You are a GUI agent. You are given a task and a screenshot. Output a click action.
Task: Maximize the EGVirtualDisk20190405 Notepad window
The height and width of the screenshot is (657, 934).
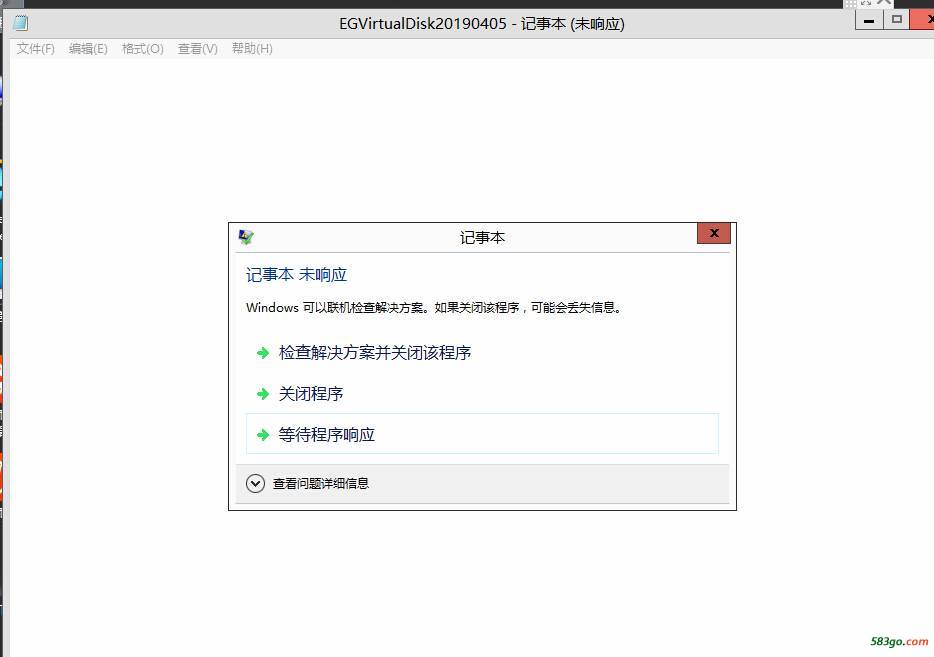[896, 20]
